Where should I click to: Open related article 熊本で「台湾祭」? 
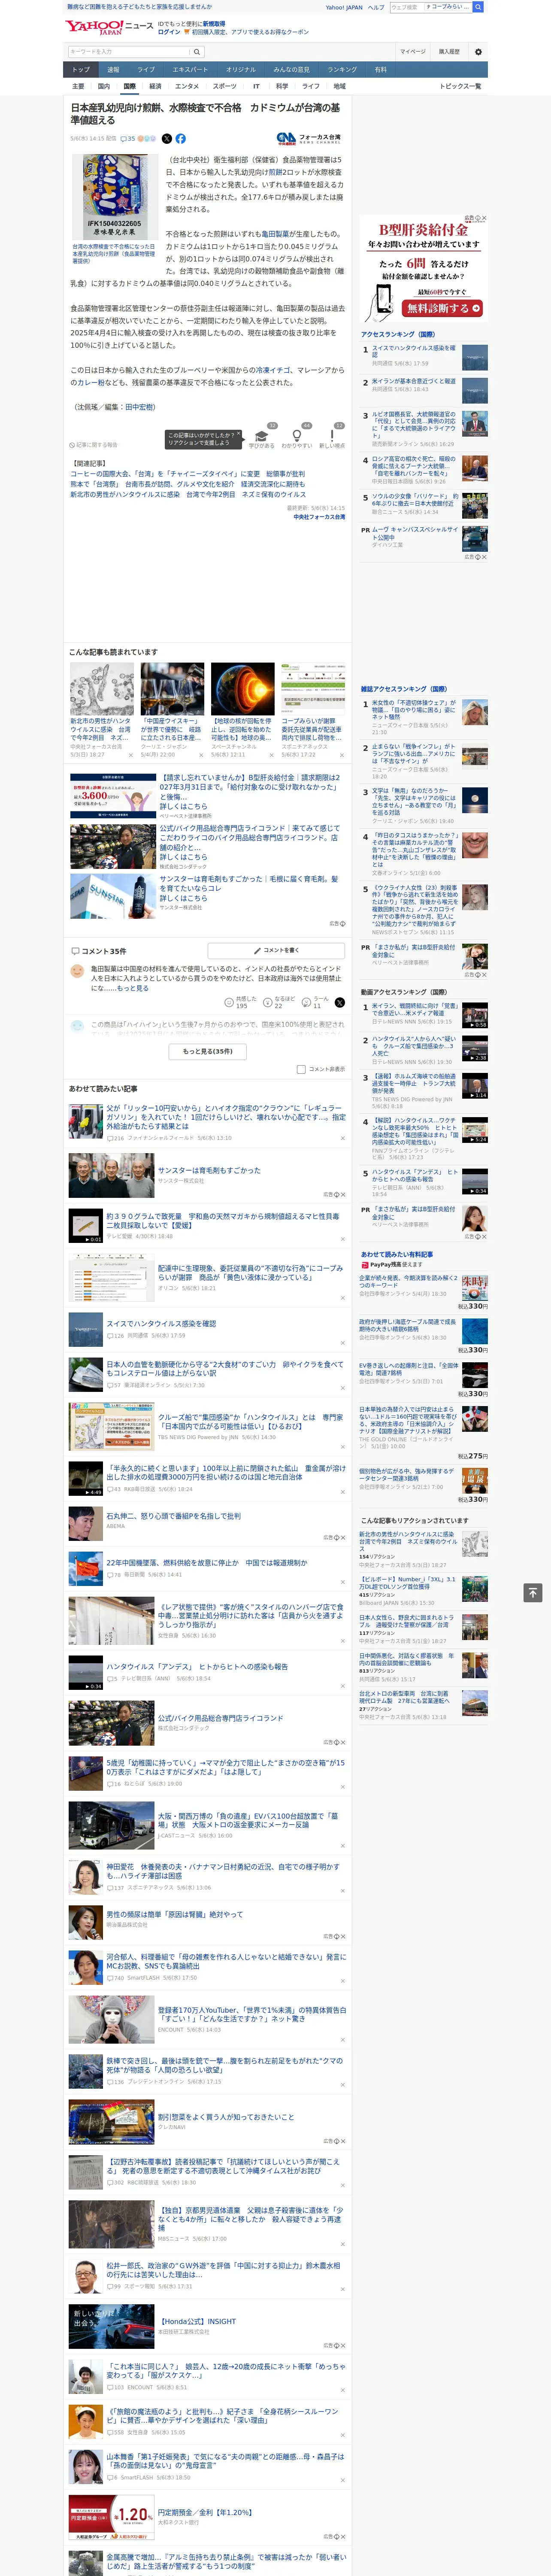[x=188, y=484]
